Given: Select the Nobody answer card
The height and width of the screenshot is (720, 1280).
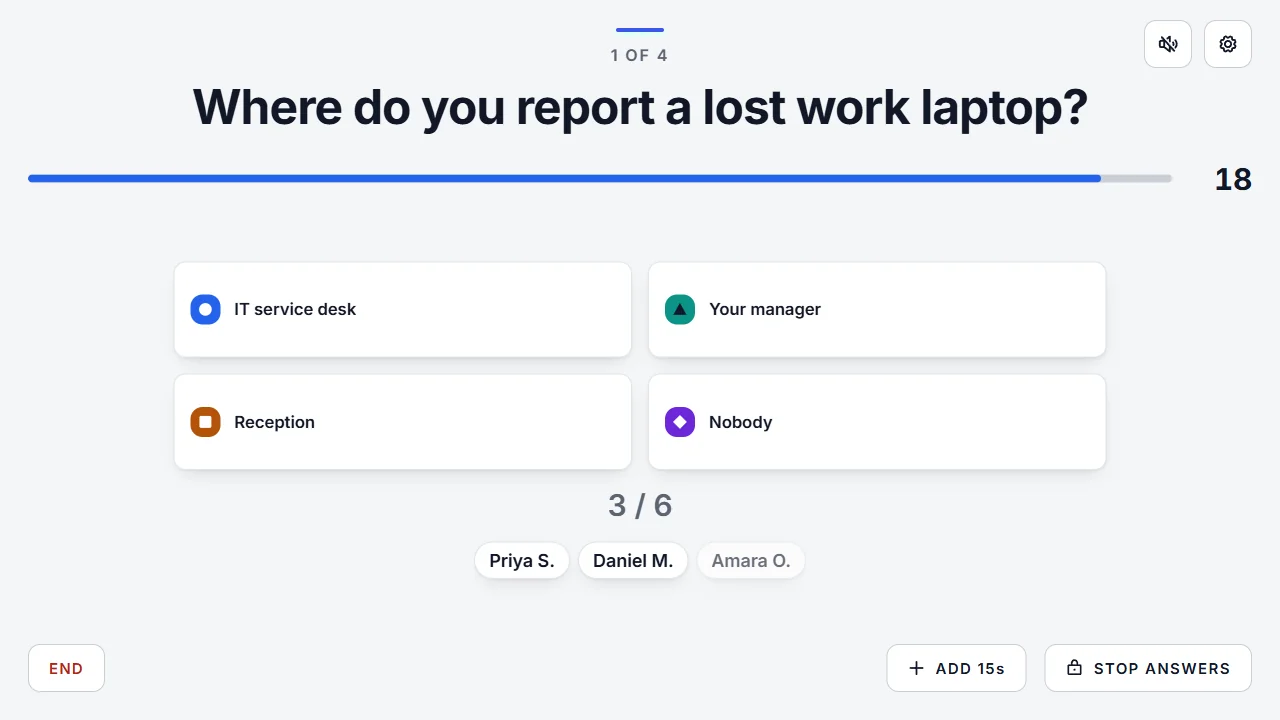Looking at the screenshot, I should click(x=877, y=422).
